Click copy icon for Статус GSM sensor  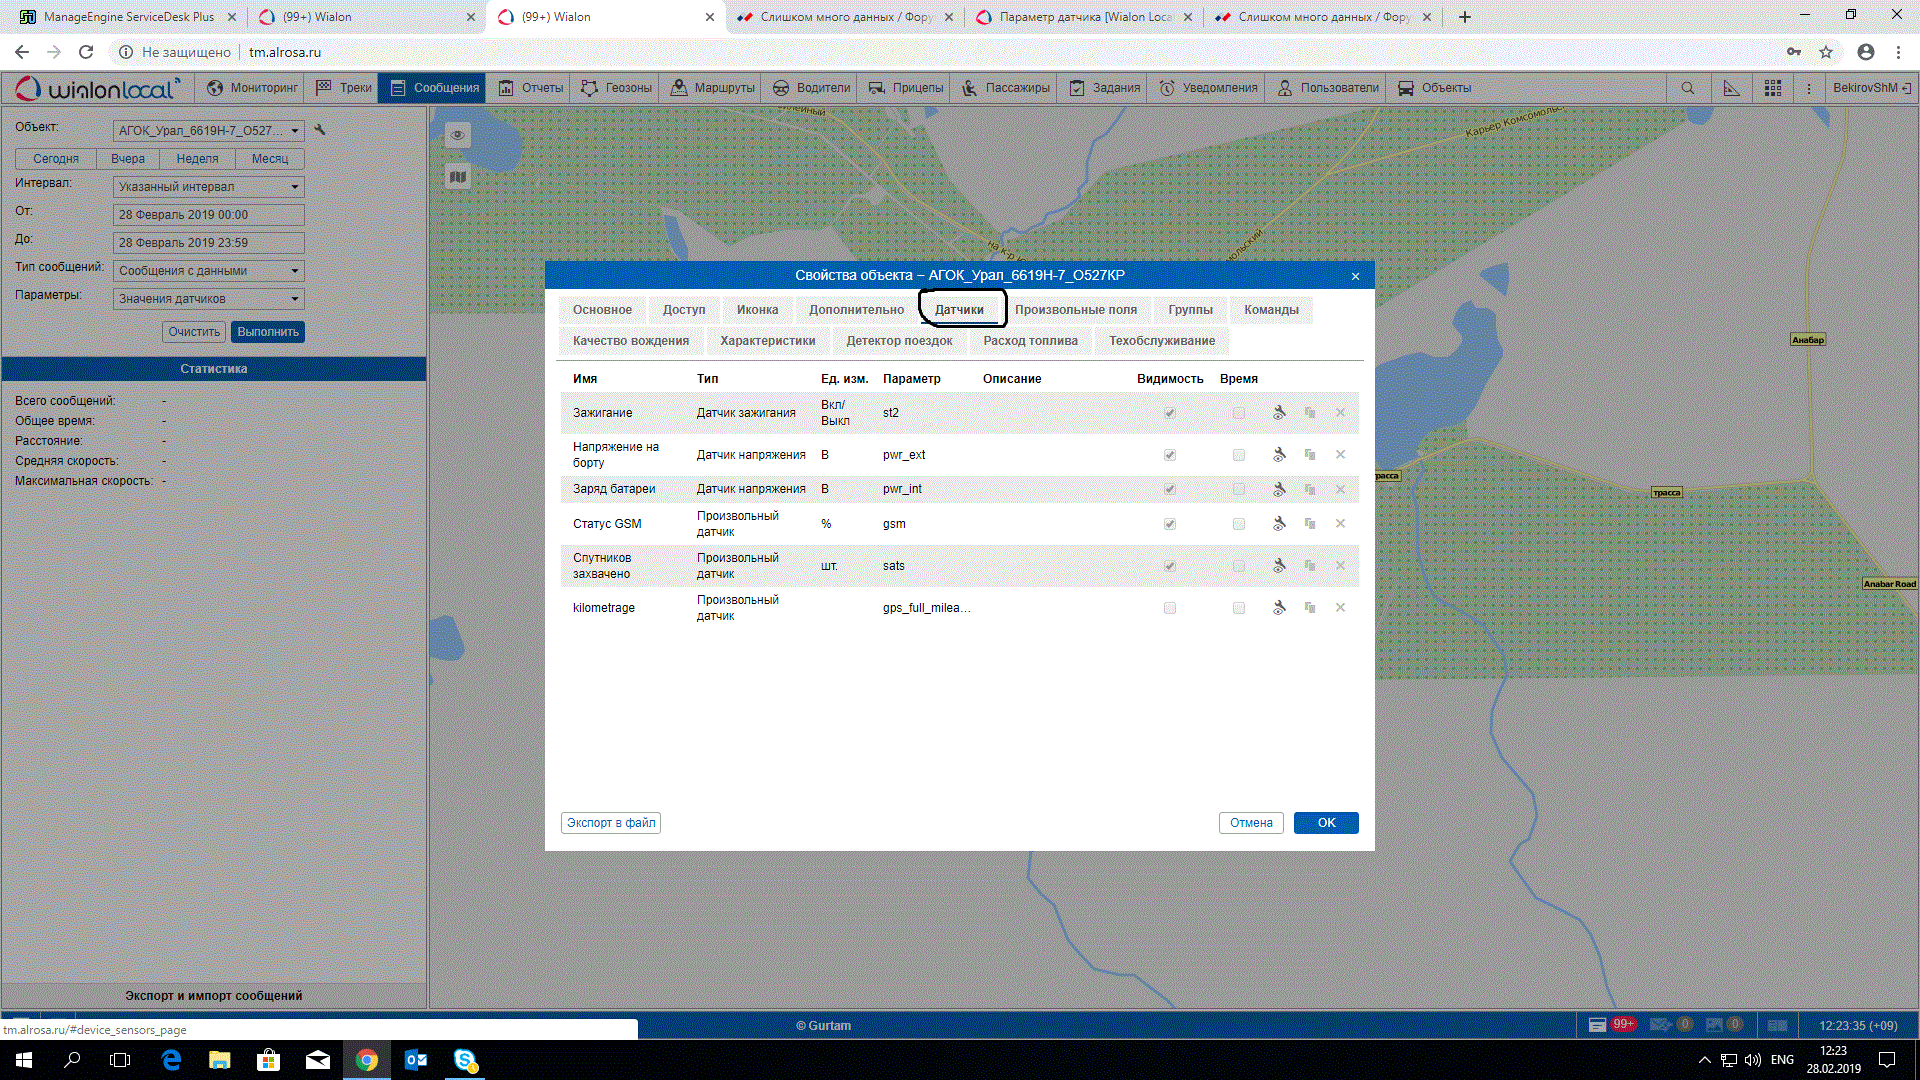click(1310, 524)
